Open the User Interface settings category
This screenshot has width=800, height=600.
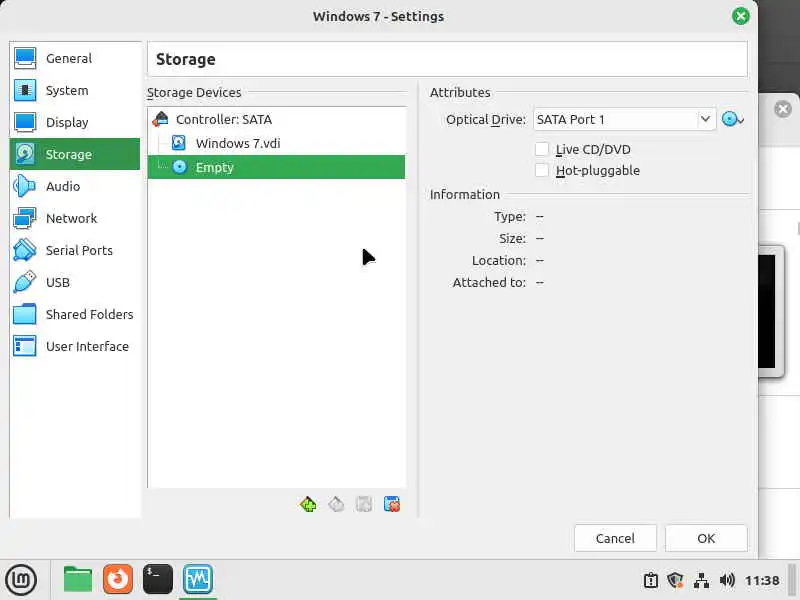(x=74, y=346)
